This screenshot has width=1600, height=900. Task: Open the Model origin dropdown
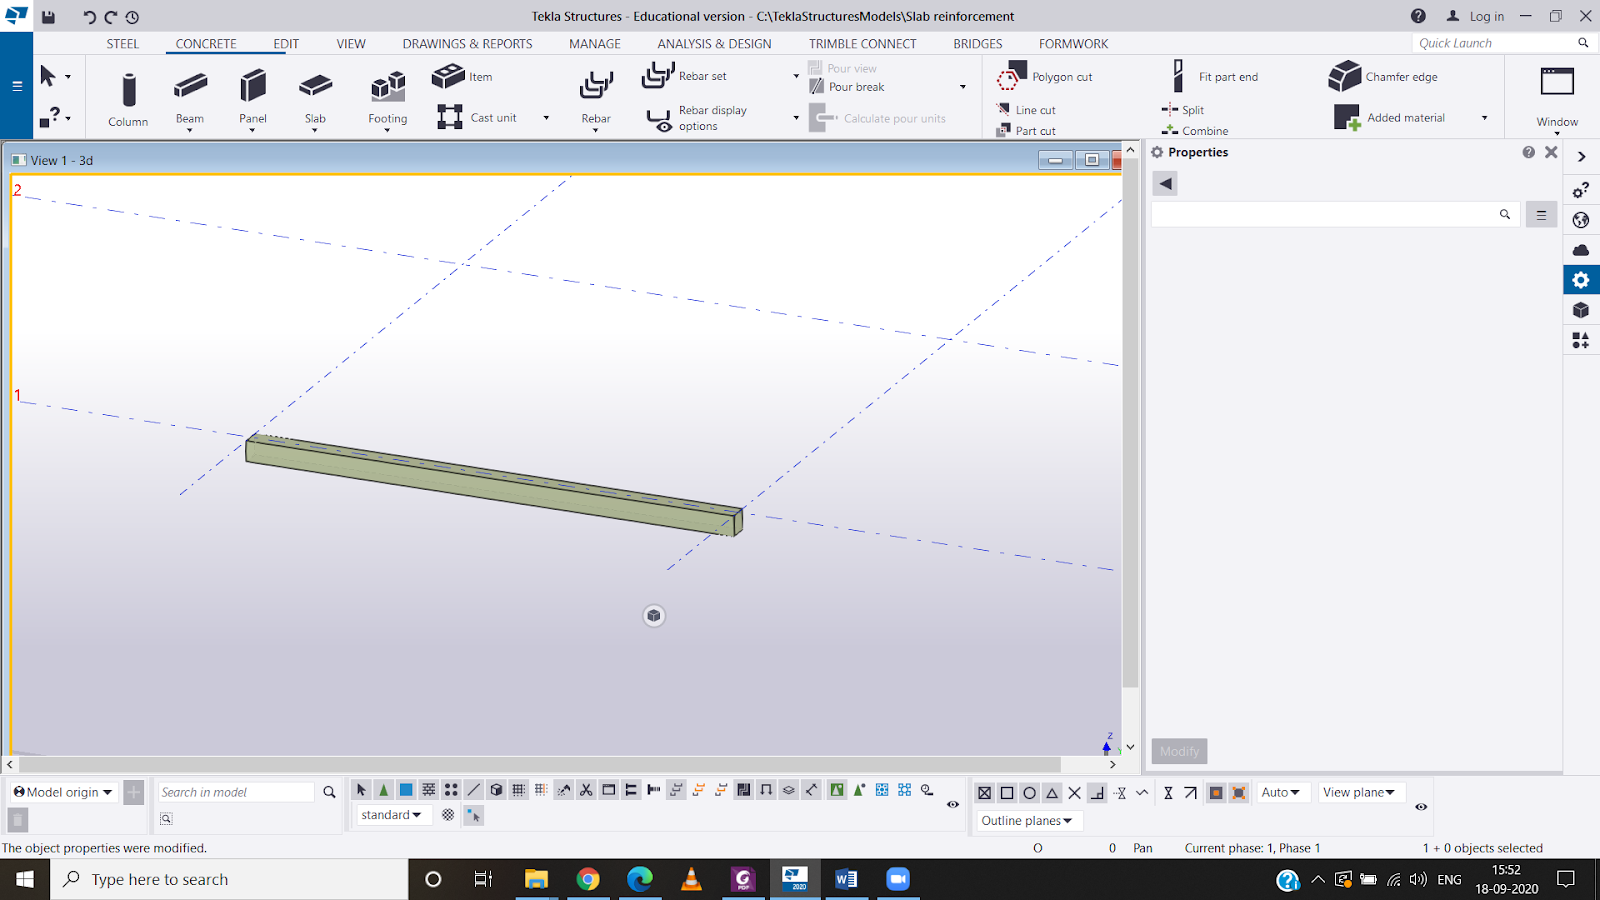tap(63, 792)
